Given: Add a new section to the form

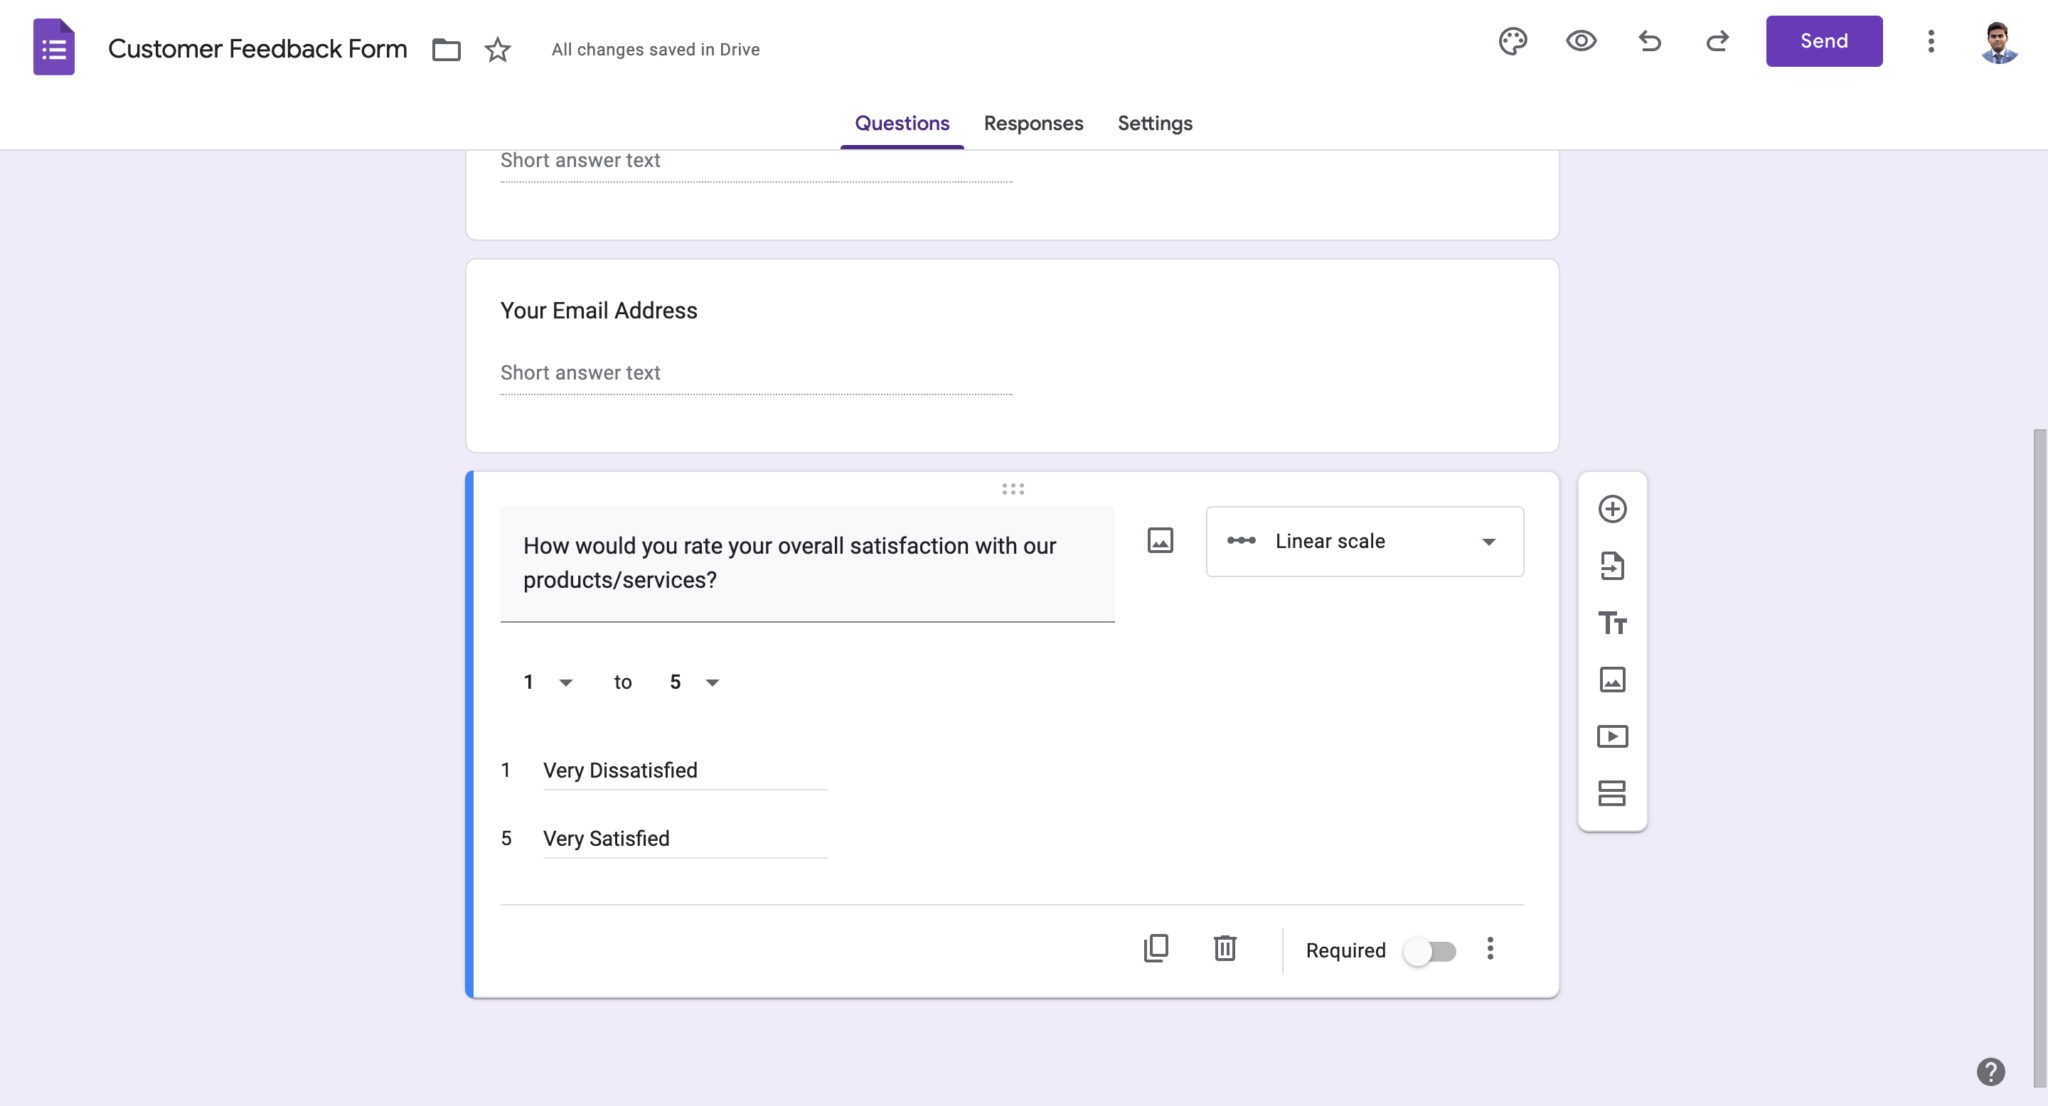Looking at the screenshot, I should coord(1612,793).
